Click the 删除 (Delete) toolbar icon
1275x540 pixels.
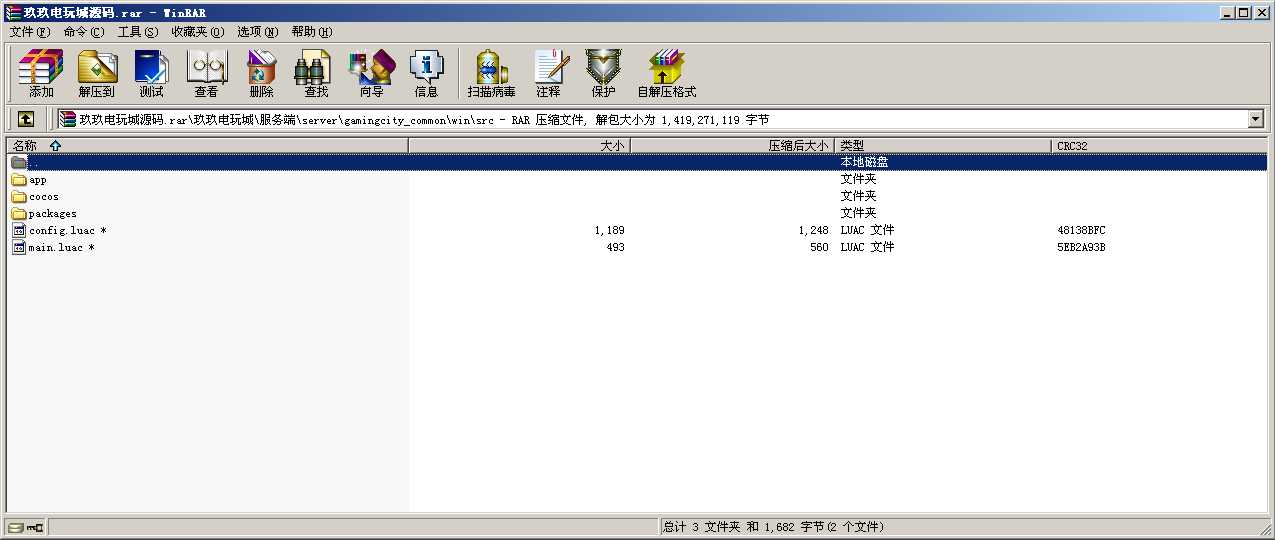(x=261, y=67)
